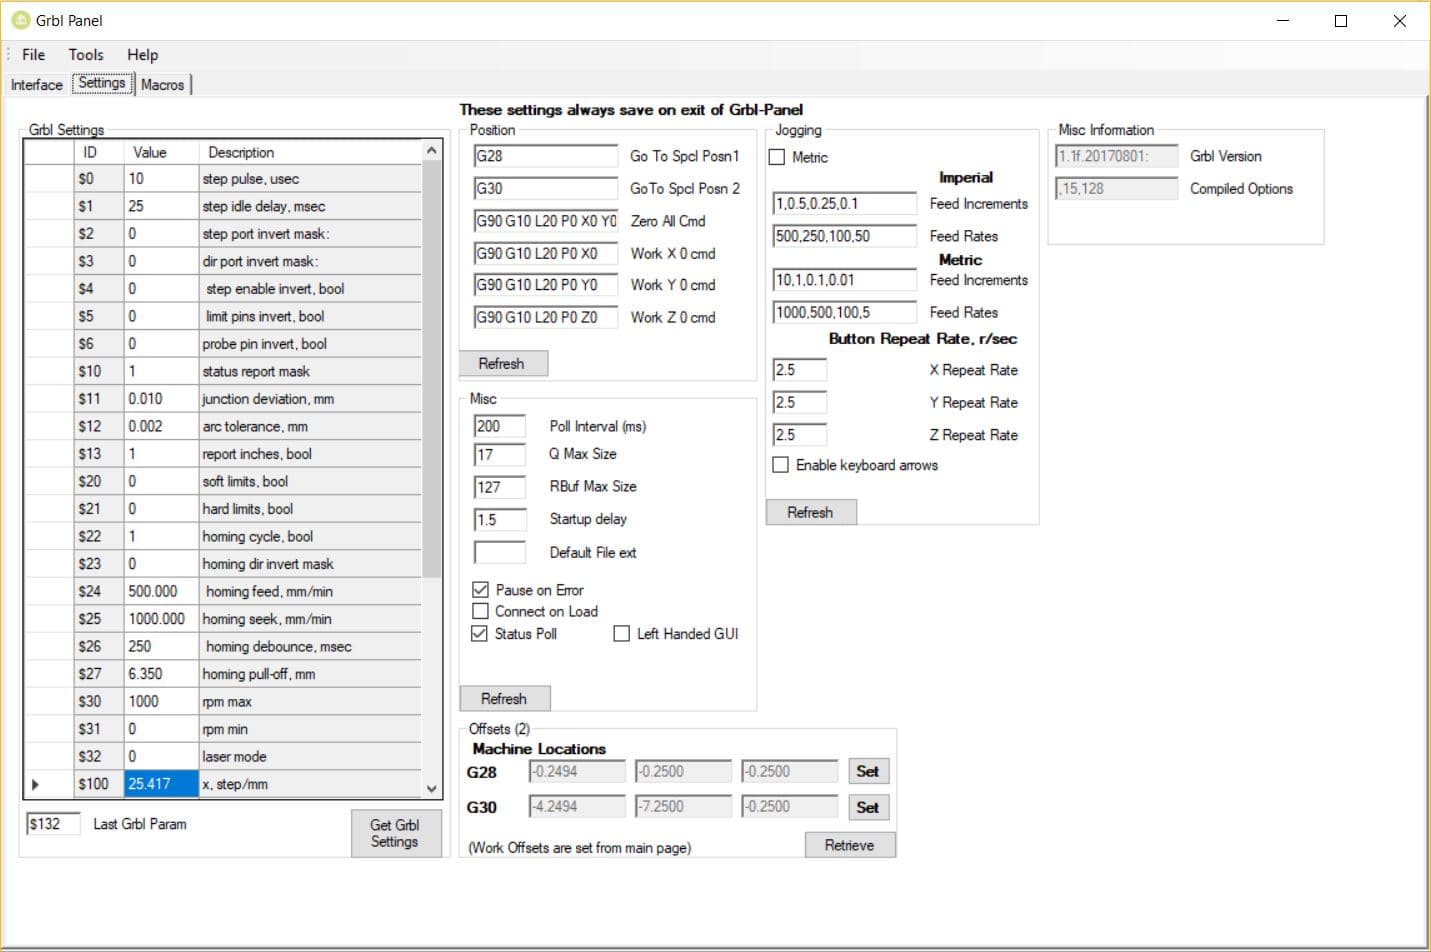Image resolution: width=1431 pixels, height=952 pixels.
Task: Switch to the Interface tab
Action: [x=36, y=85]
